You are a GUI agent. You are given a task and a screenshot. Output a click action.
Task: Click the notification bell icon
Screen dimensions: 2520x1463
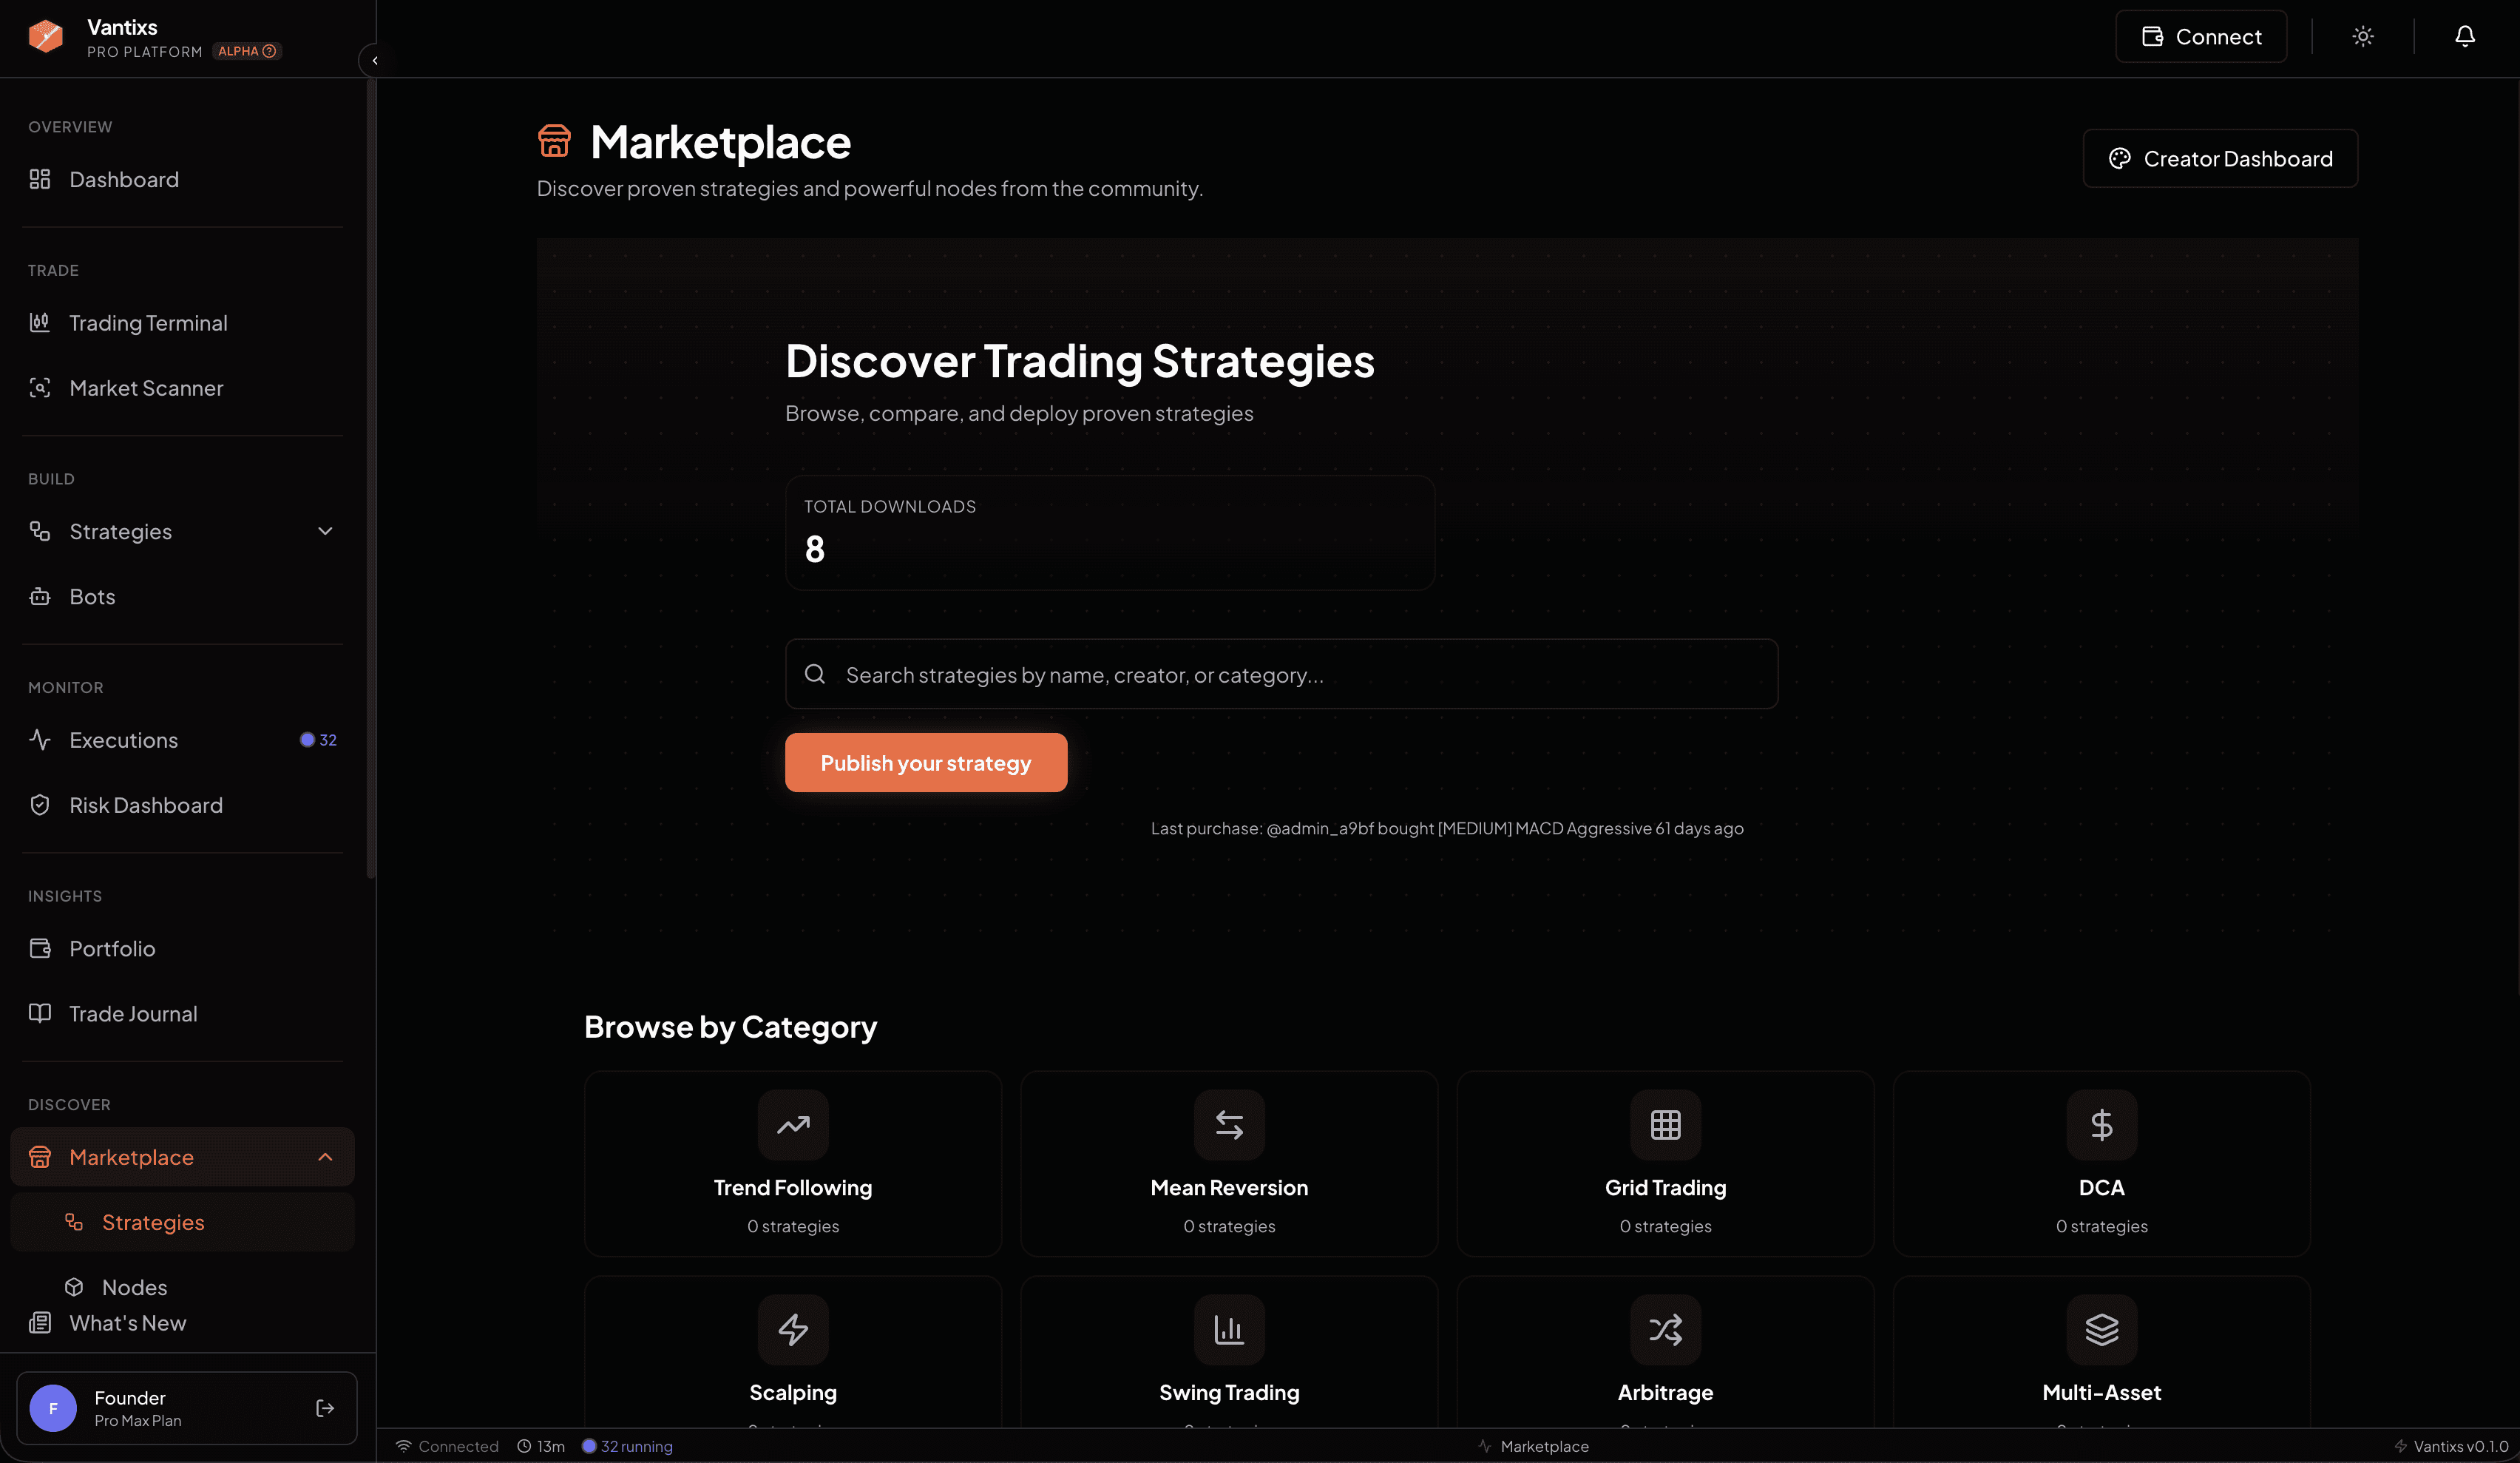[x=2464, y=37]
